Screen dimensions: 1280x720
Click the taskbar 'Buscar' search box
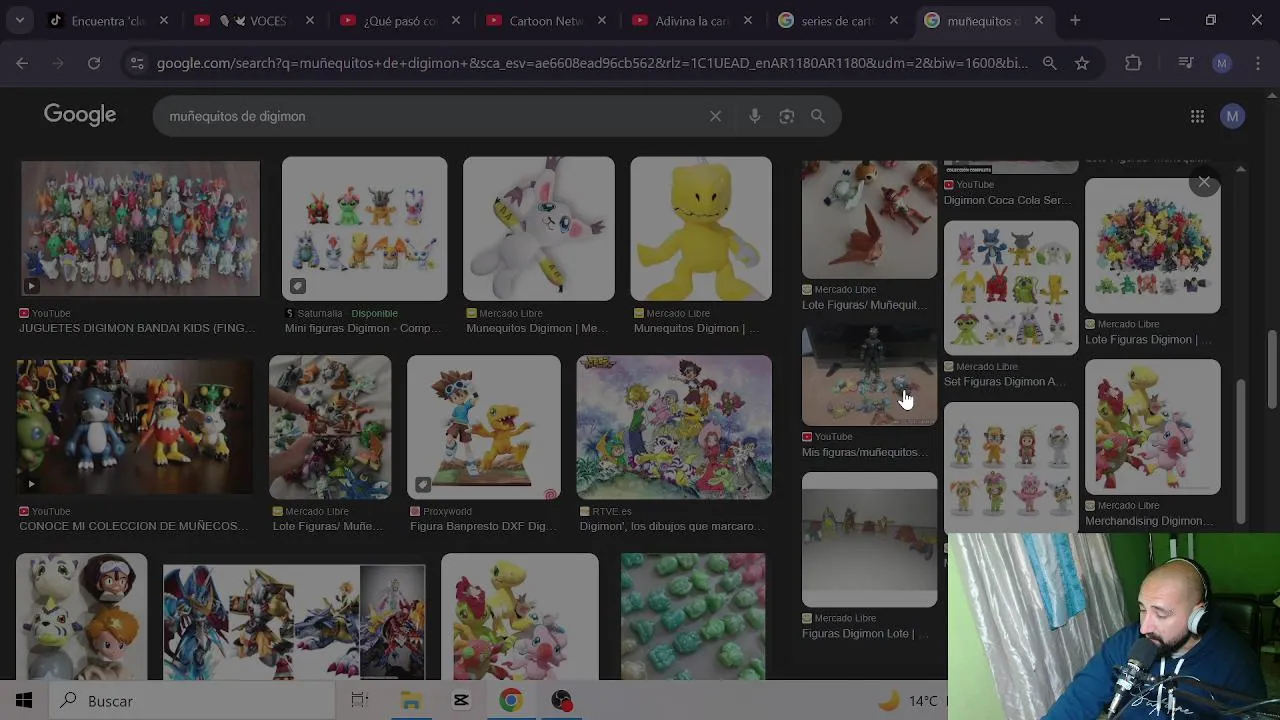[190, 701]
